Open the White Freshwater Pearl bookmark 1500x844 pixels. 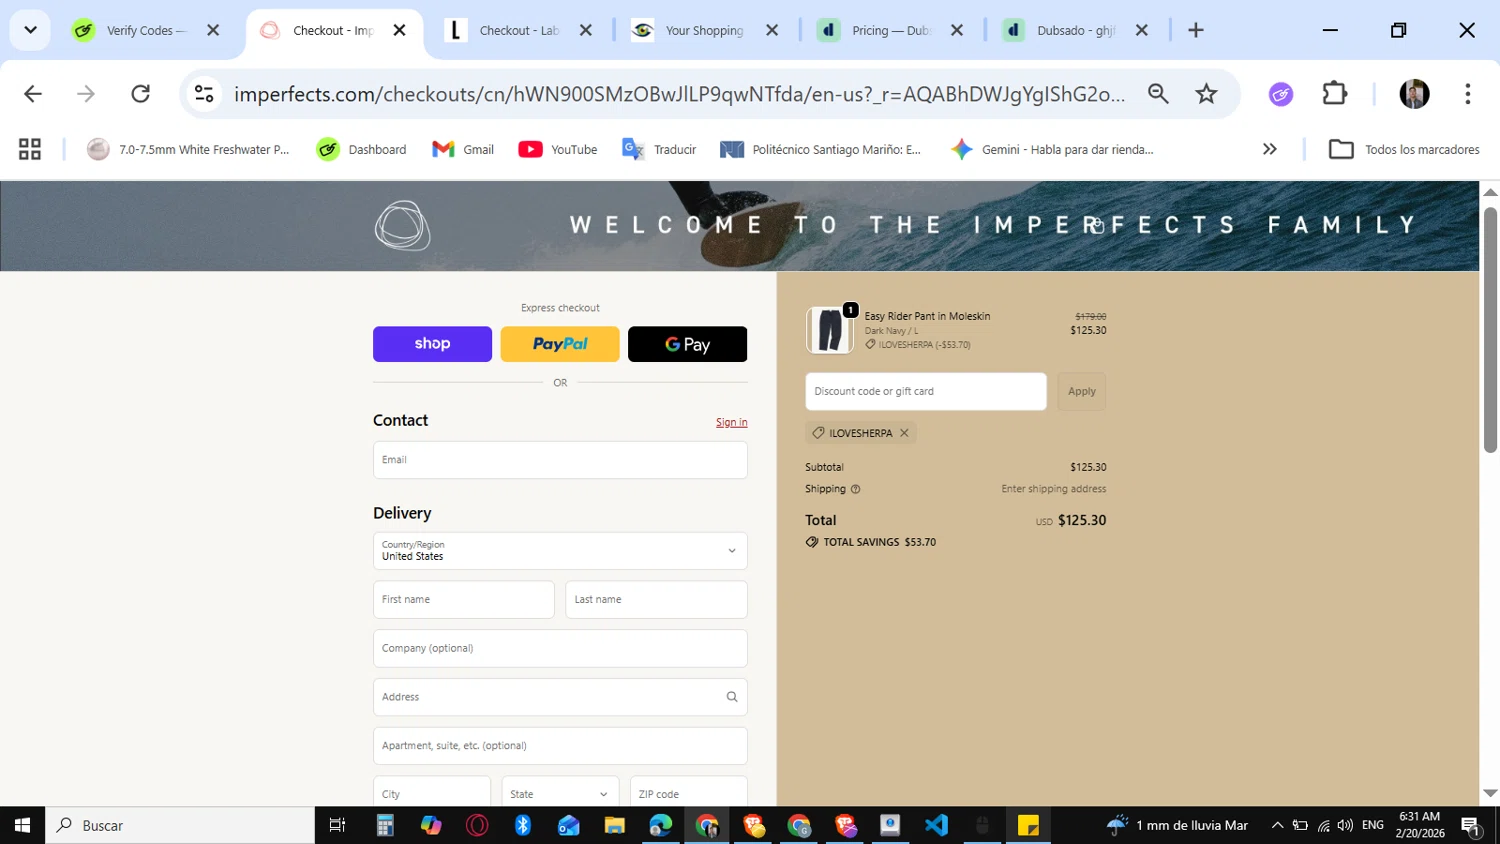tap(188, 149)
